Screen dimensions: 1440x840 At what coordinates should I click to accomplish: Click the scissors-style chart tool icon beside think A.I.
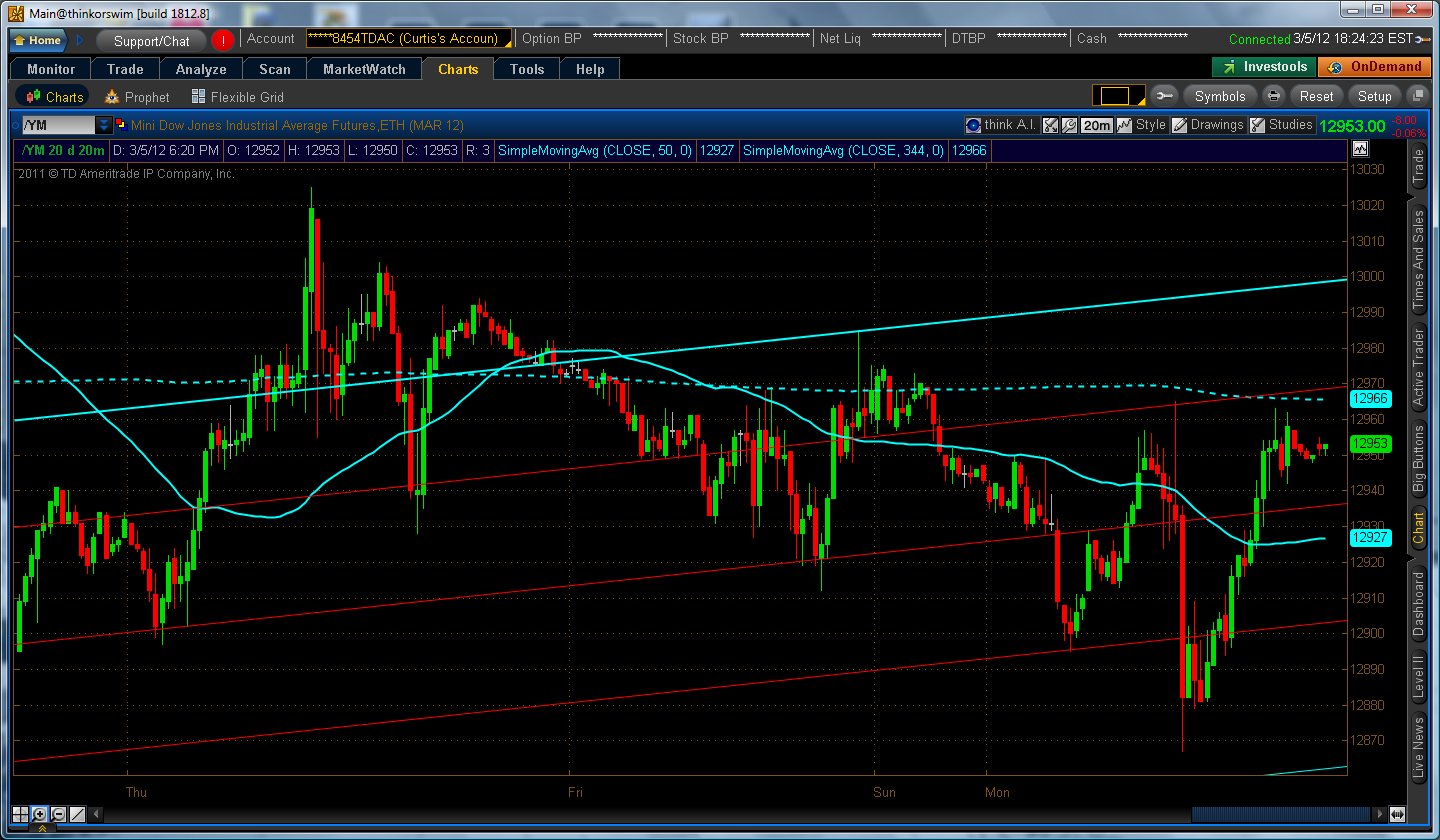(x=1050, y=125)
